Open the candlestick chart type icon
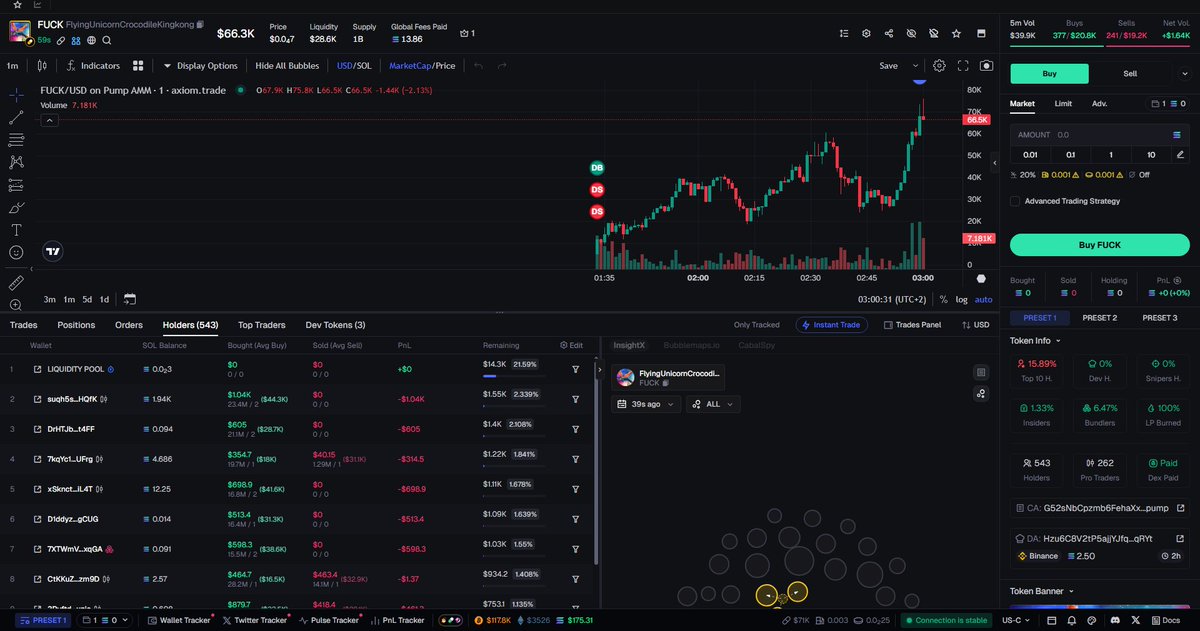Viewport: 1200px width, 631px height. tap(41, 66)
